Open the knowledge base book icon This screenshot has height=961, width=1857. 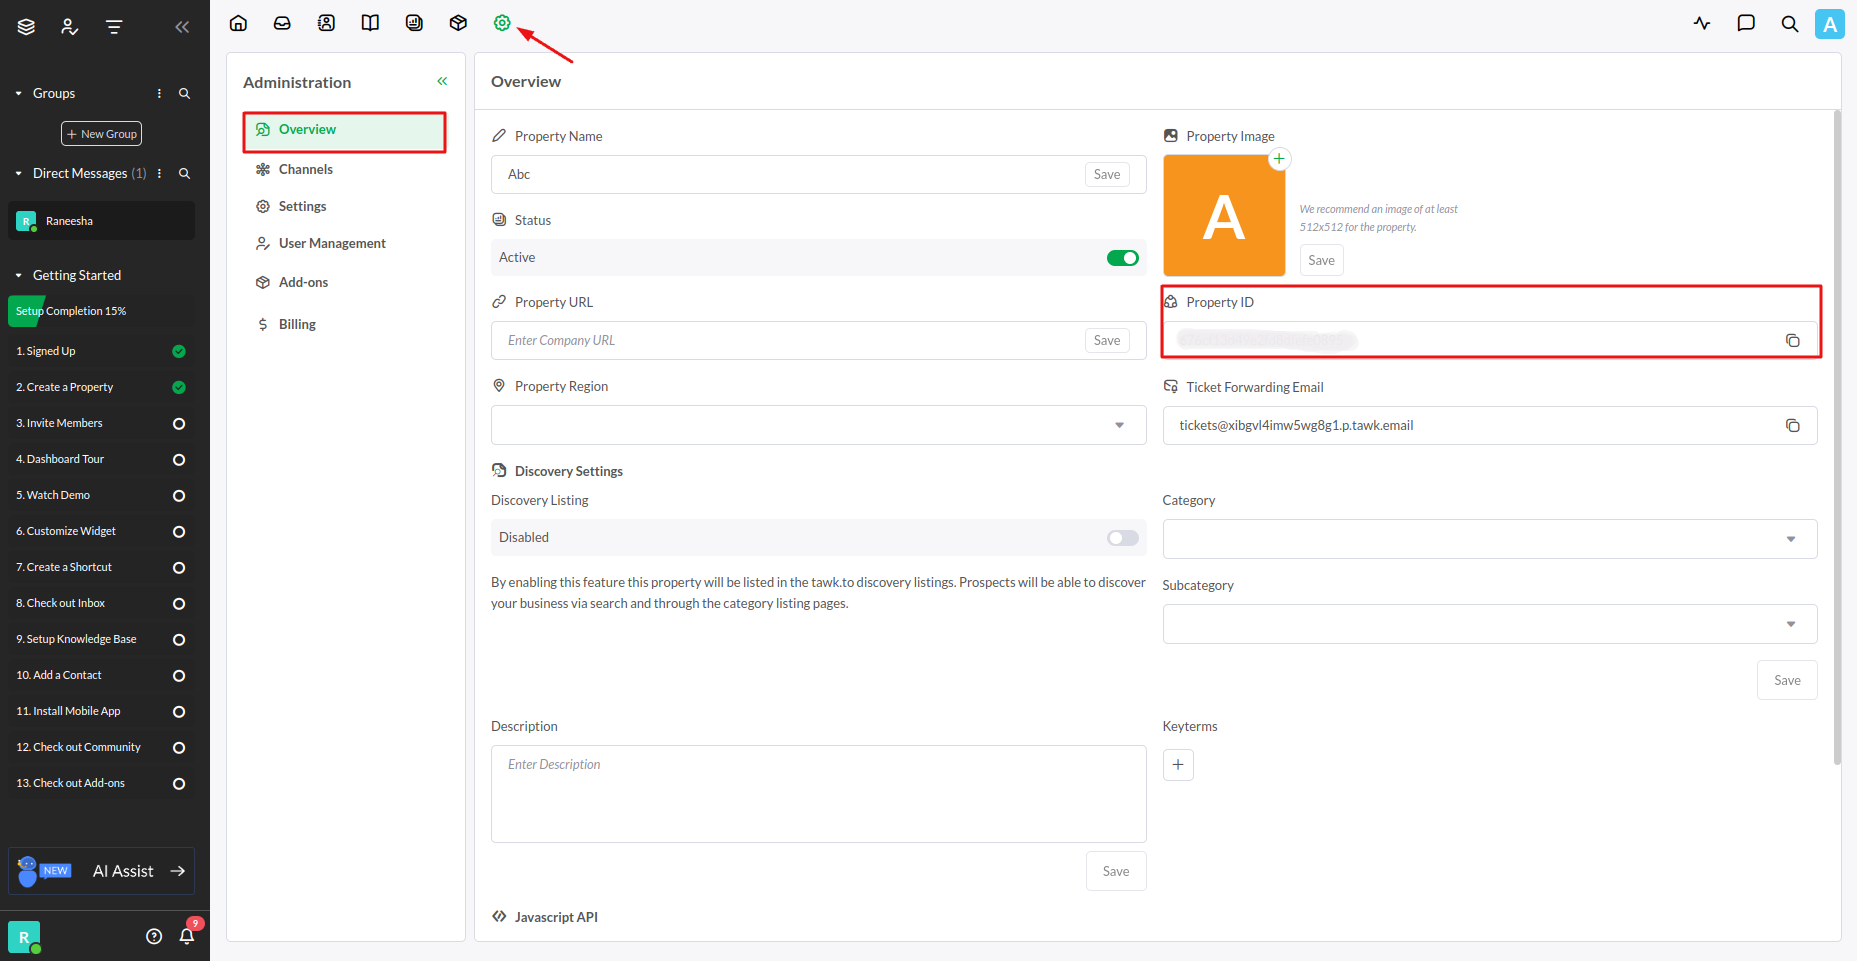coord(370,23)
